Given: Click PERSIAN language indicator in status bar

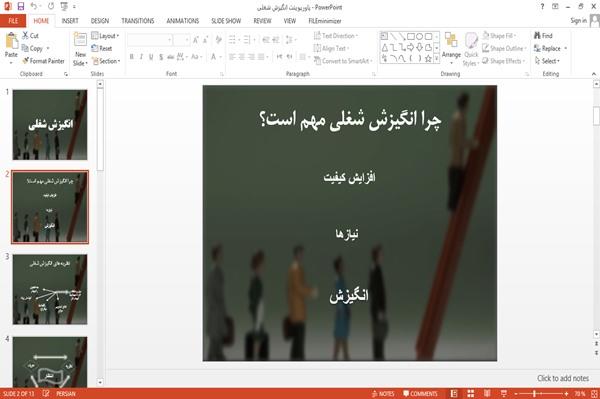Looking at the screenshot, I should coord(66,394).
